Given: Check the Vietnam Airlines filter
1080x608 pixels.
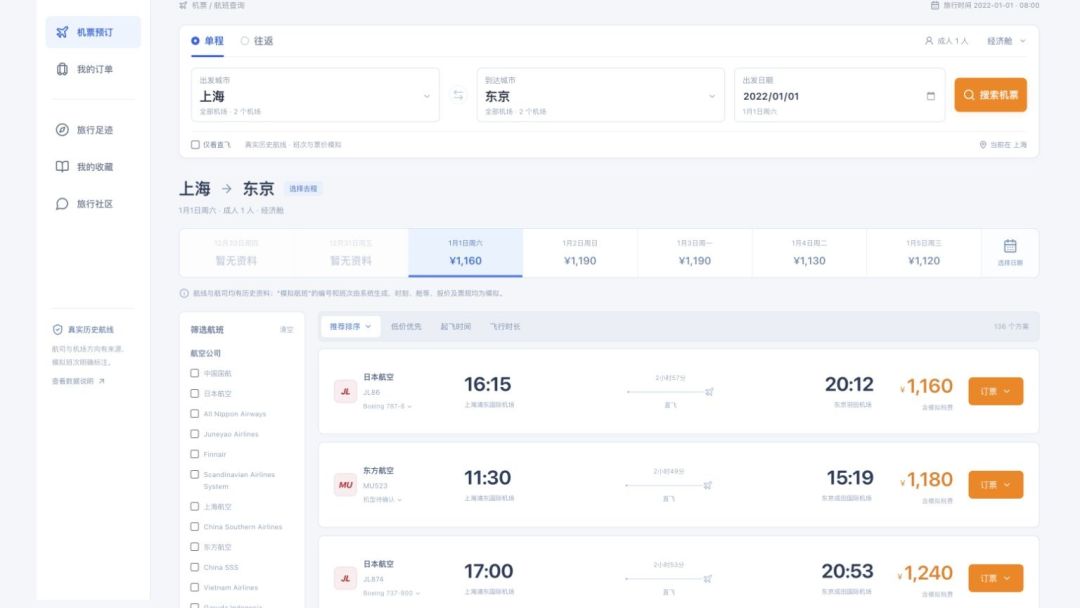Looking at the screenshot, I should [x=195, y=587].
